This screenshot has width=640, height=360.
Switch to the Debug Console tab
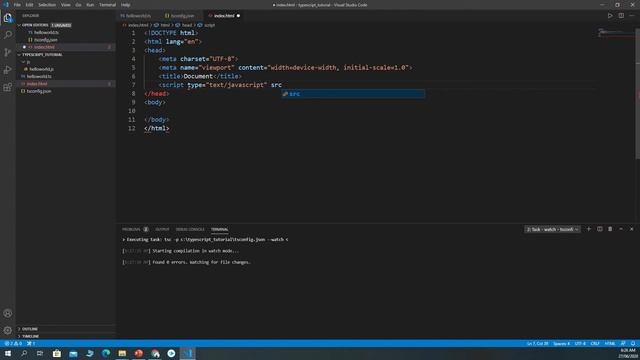pyautogui.click(x=190, y=229)
